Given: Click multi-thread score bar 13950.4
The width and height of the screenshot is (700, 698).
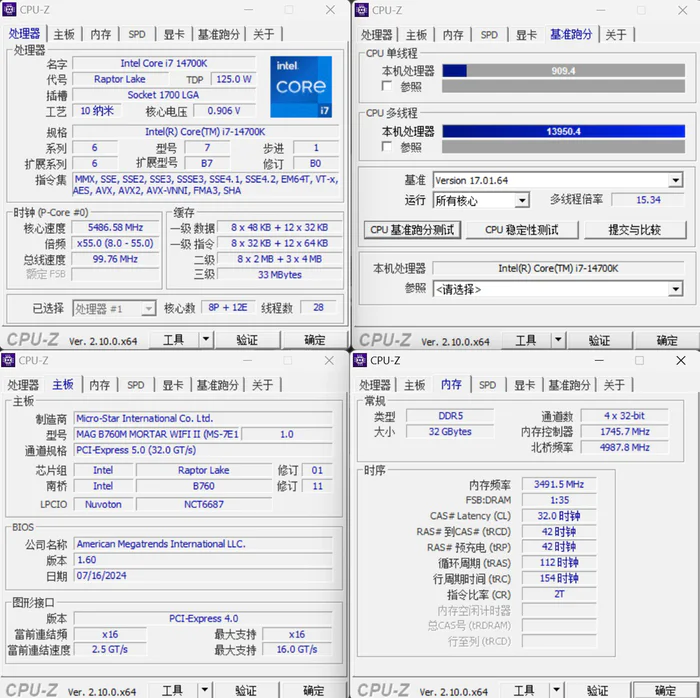Looking at the screenshot, I should (x=563, y=131).
